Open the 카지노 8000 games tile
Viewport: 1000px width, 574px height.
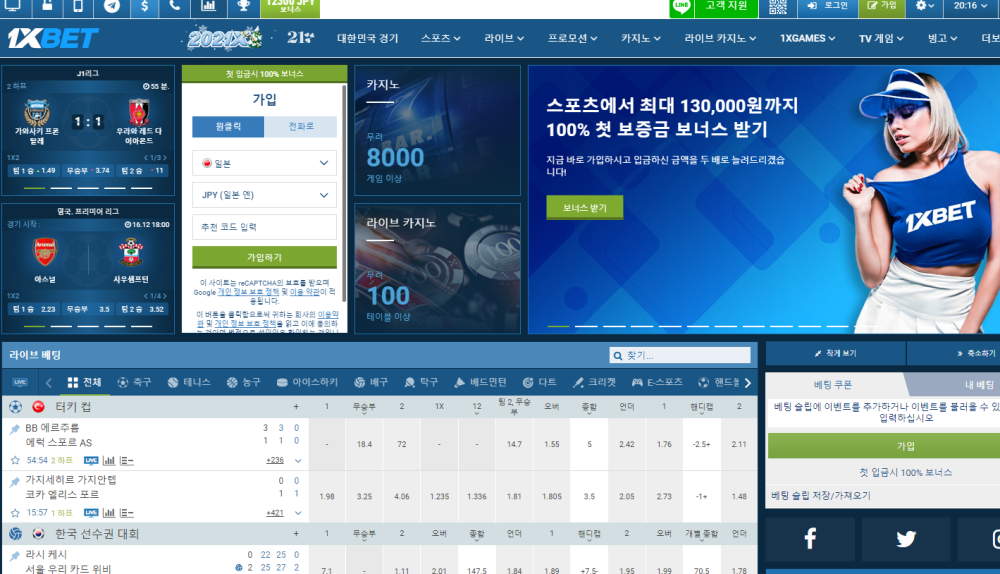click(438, 130)
